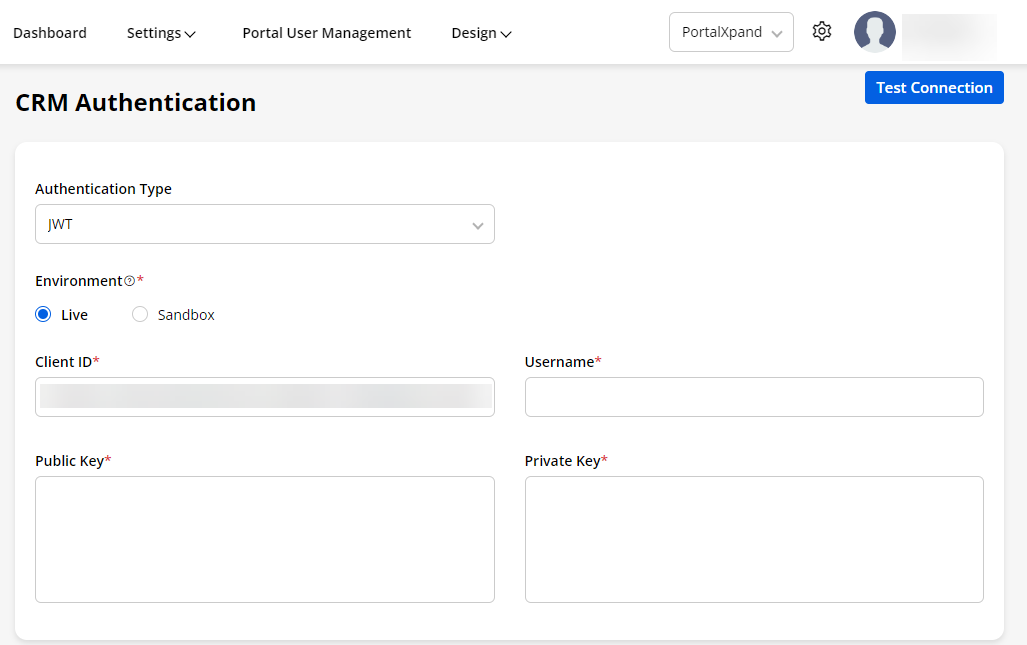
Task: Open Portal User Management page
Action: tap(326, 33)
